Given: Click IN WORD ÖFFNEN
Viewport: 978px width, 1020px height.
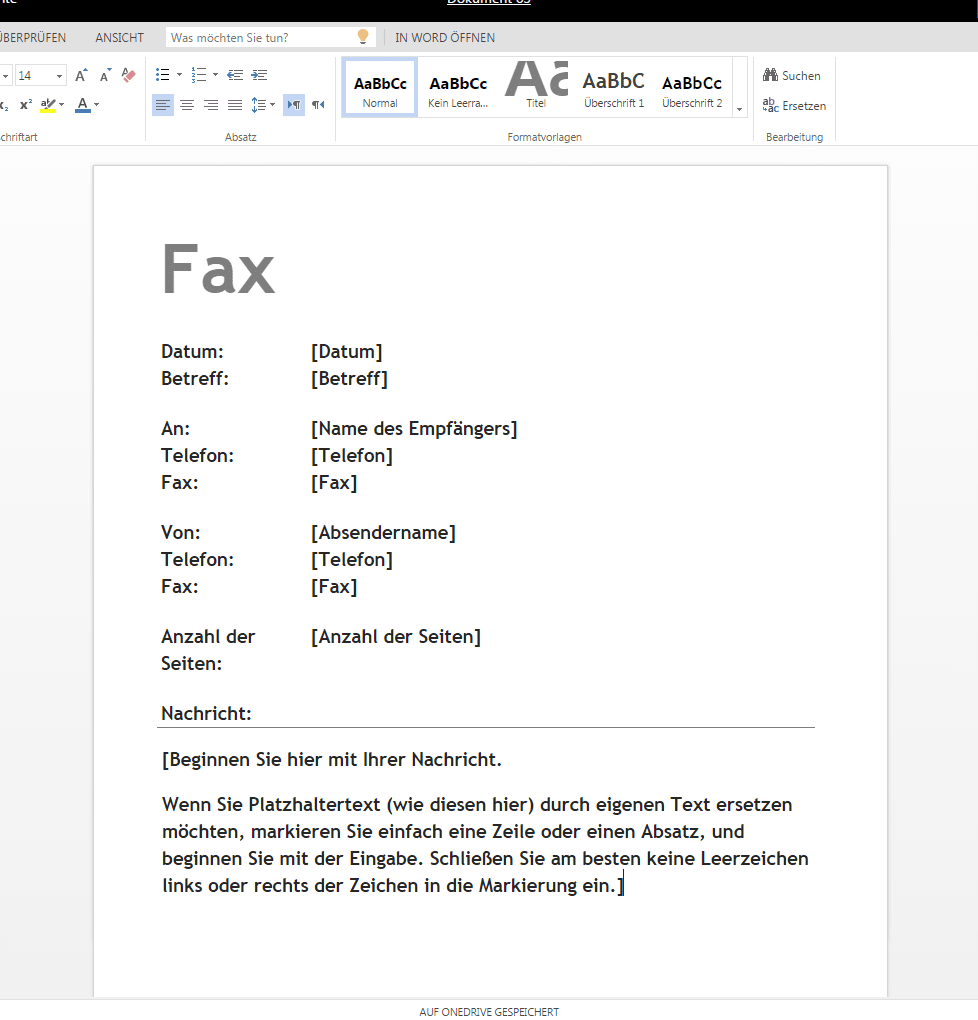Looking at the screenshot, I should coord(445,38).
